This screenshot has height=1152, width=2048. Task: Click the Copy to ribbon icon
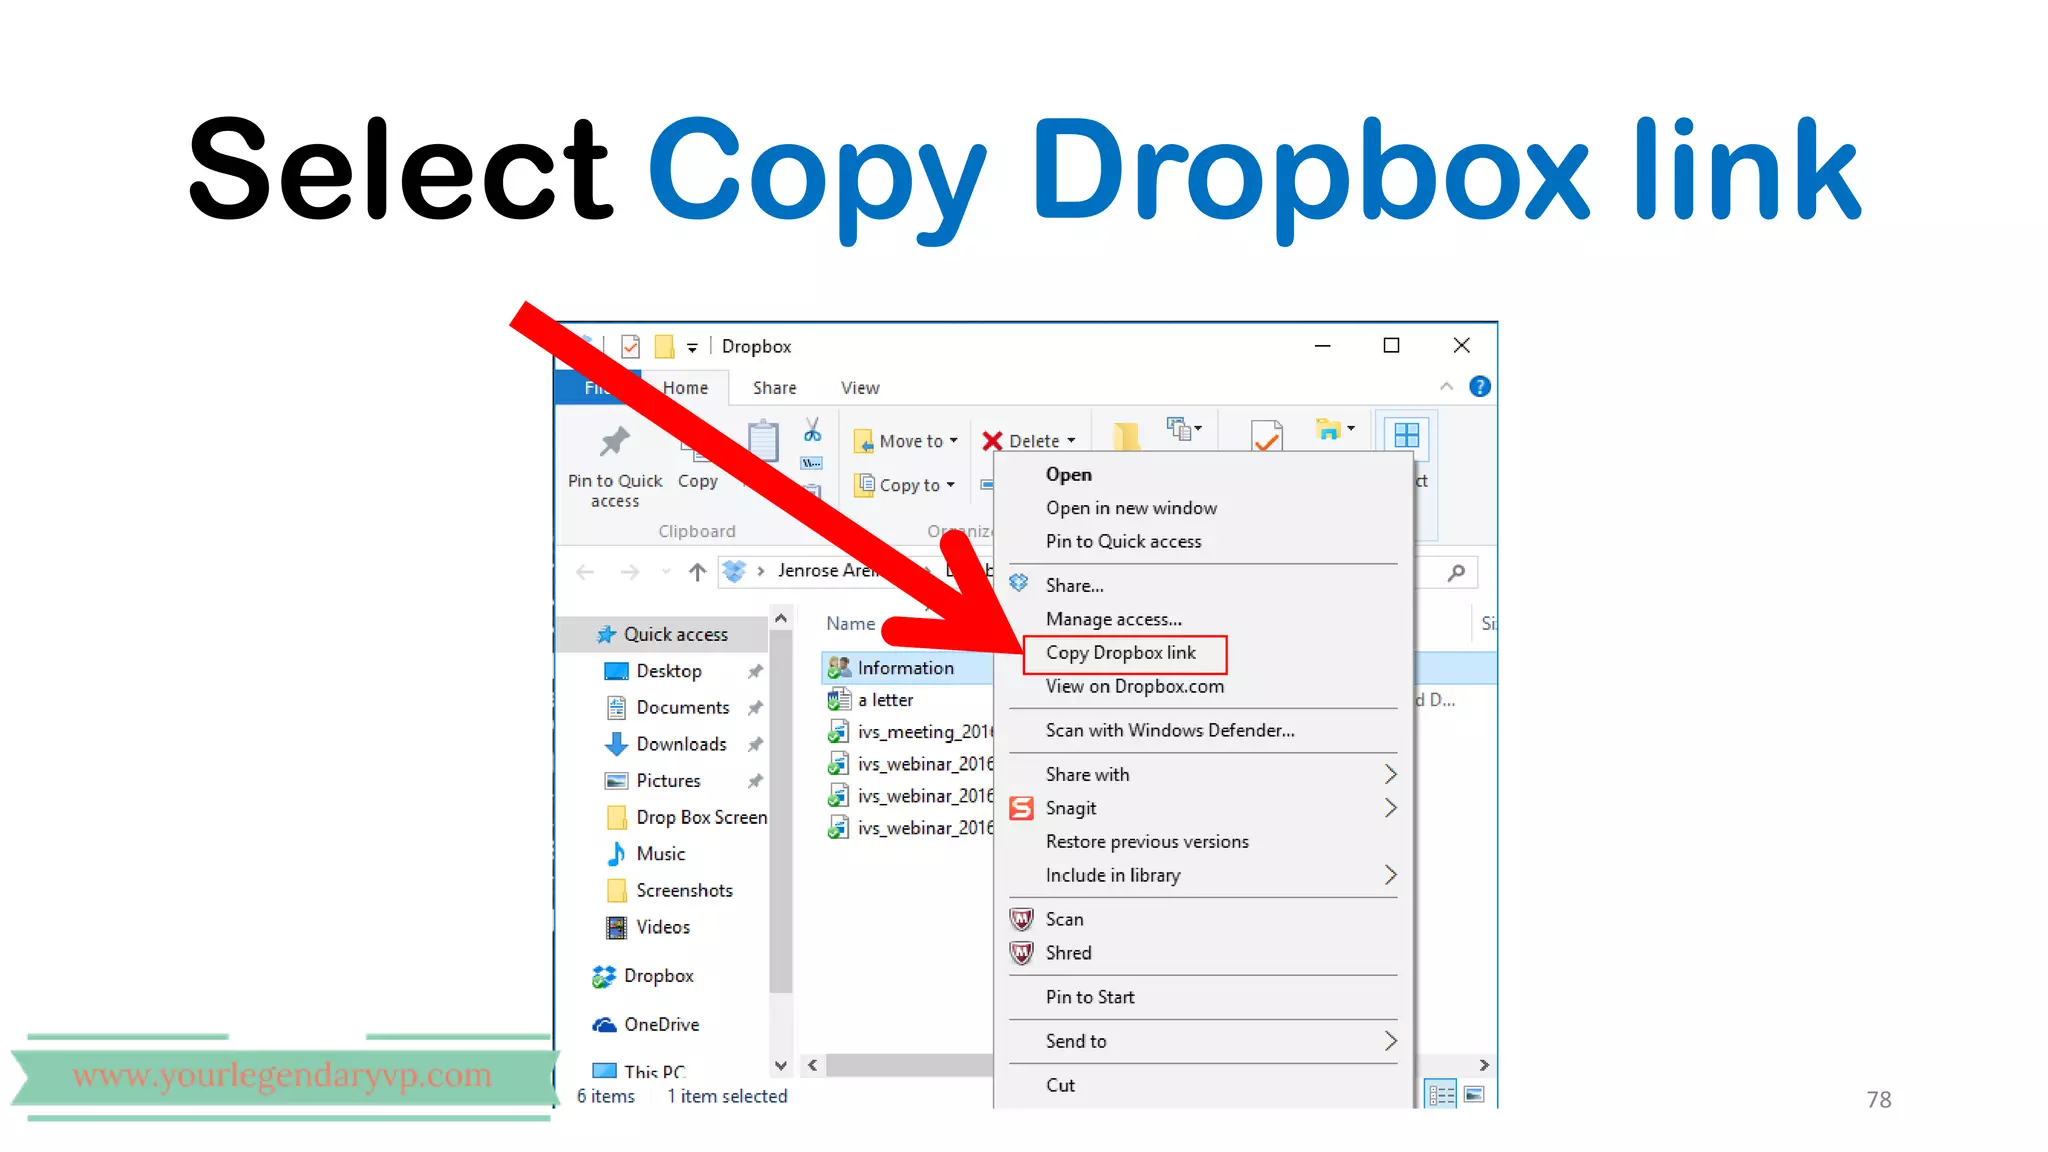click(x=864, y=485)
